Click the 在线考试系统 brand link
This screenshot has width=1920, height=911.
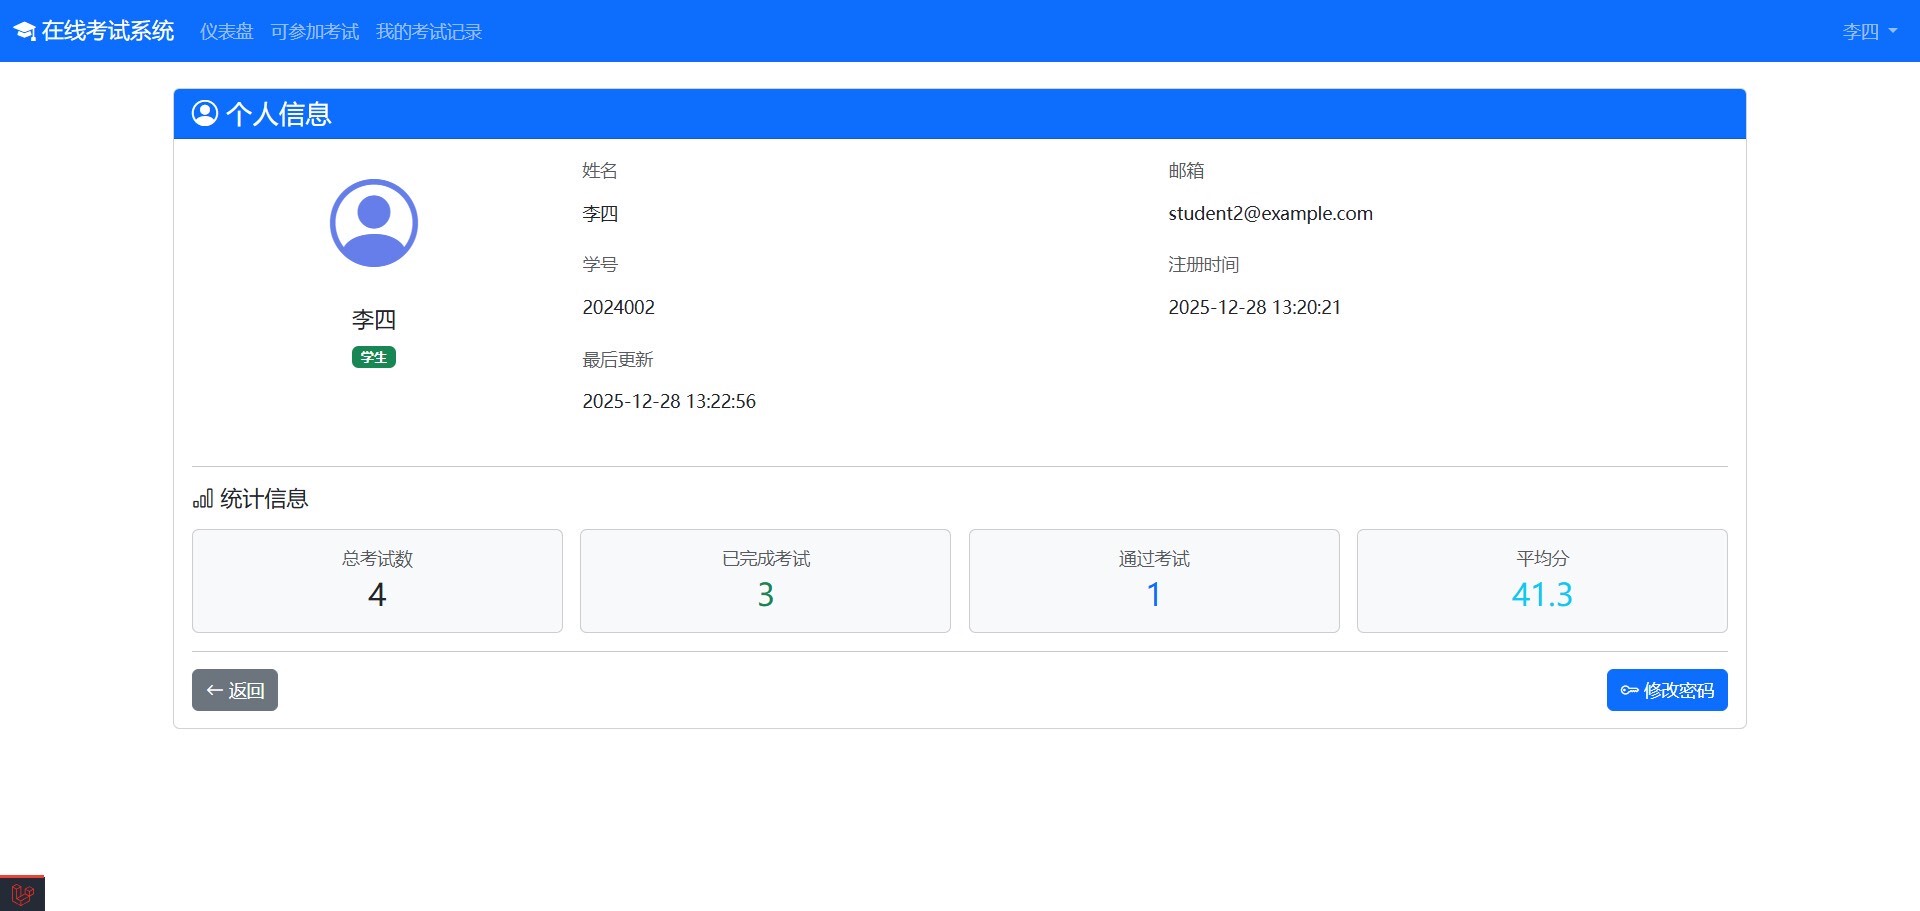point(94,31)
